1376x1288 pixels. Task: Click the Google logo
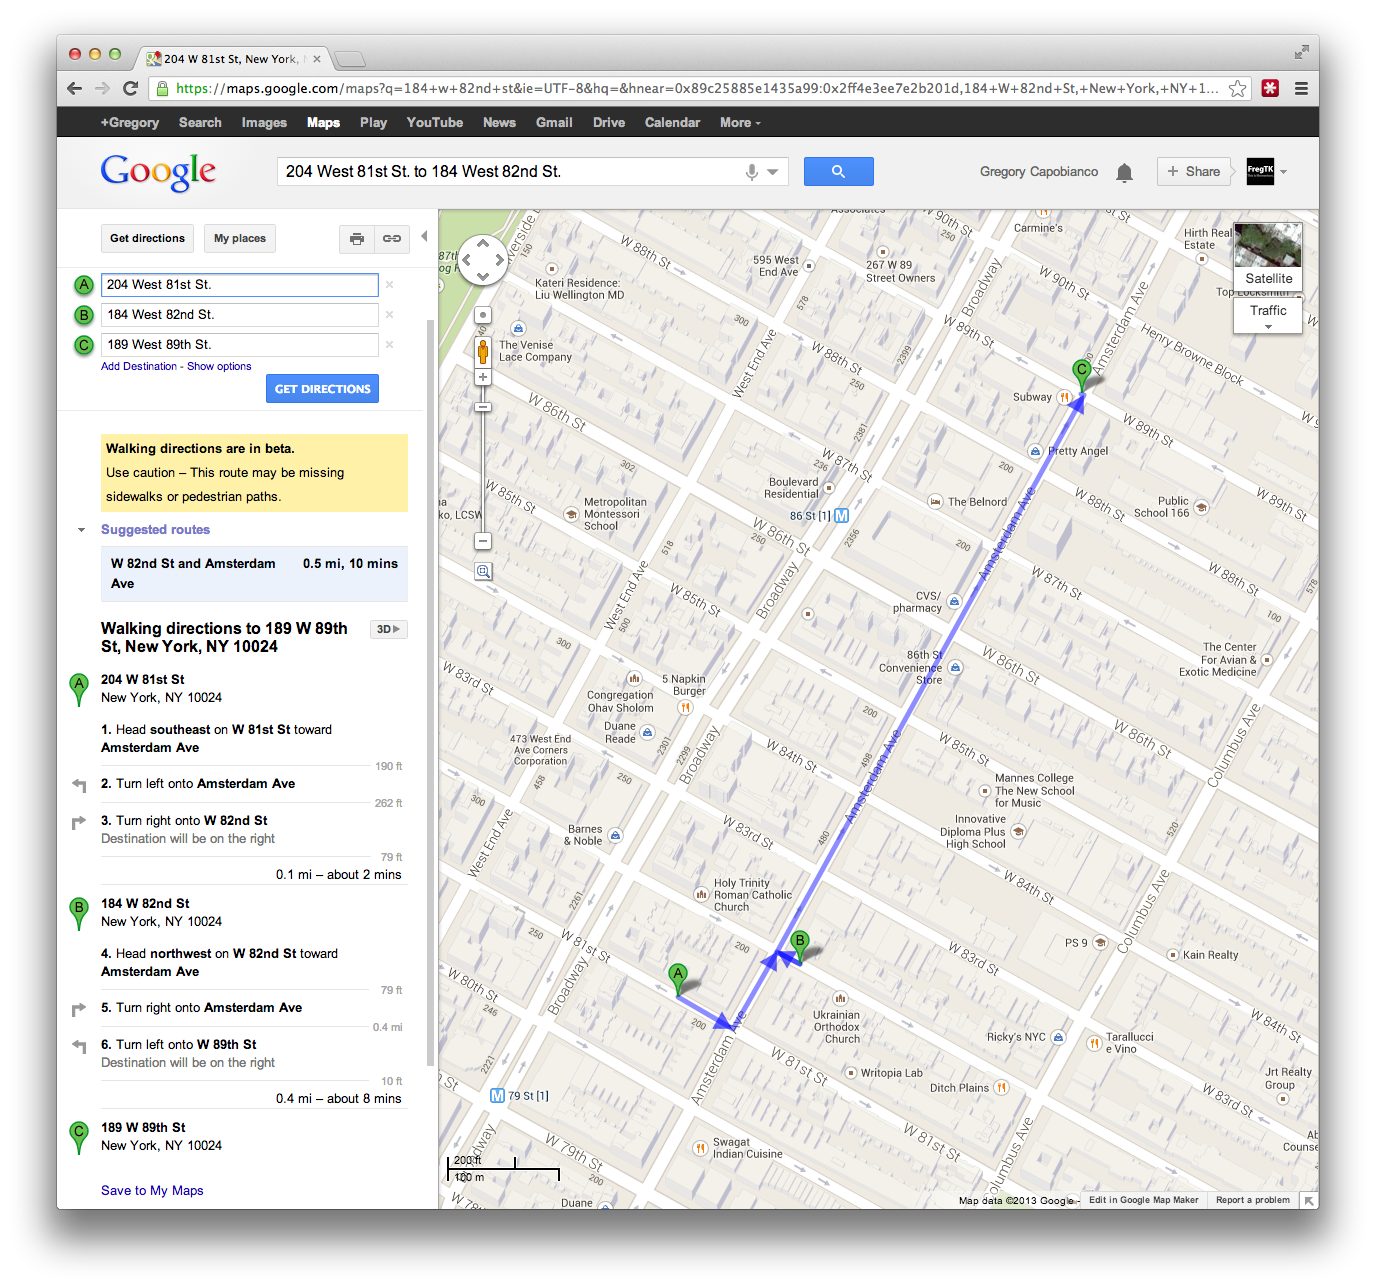(158, 172)
